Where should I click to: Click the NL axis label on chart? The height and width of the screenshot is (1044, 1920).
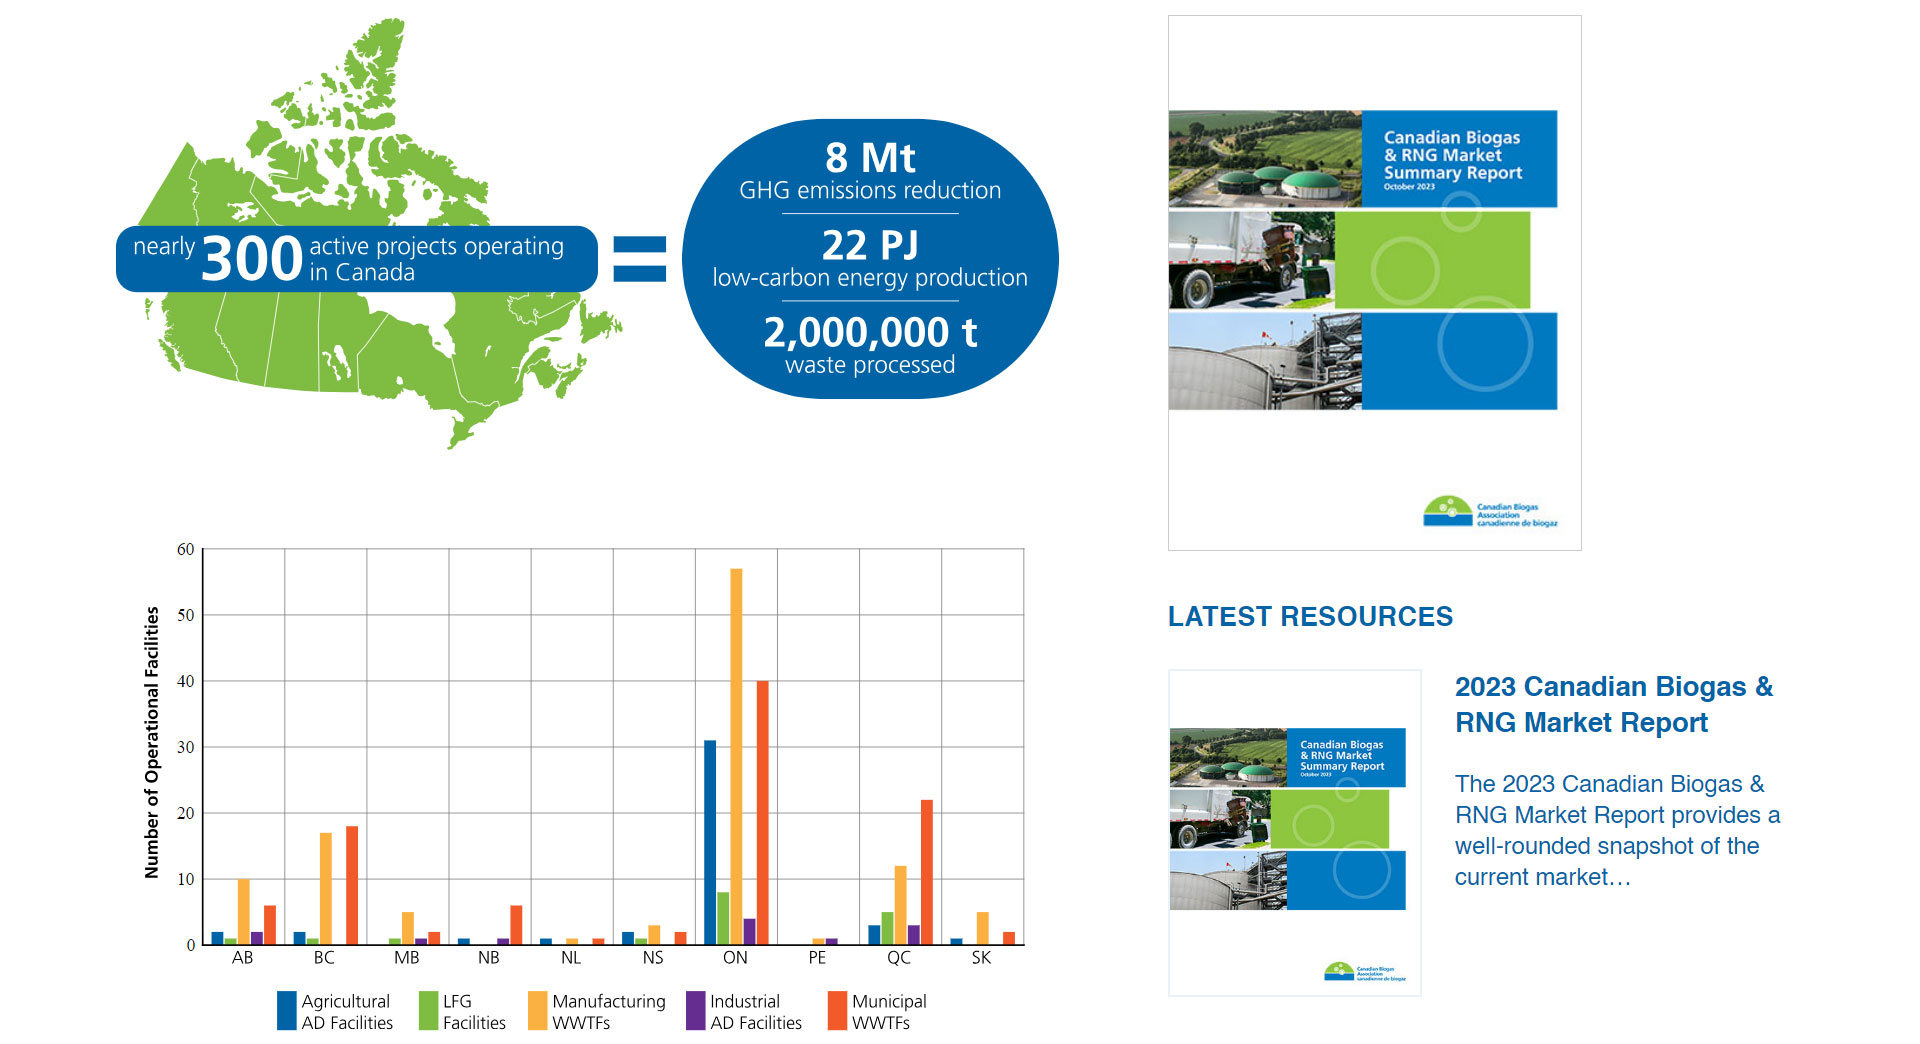point(571,958)
